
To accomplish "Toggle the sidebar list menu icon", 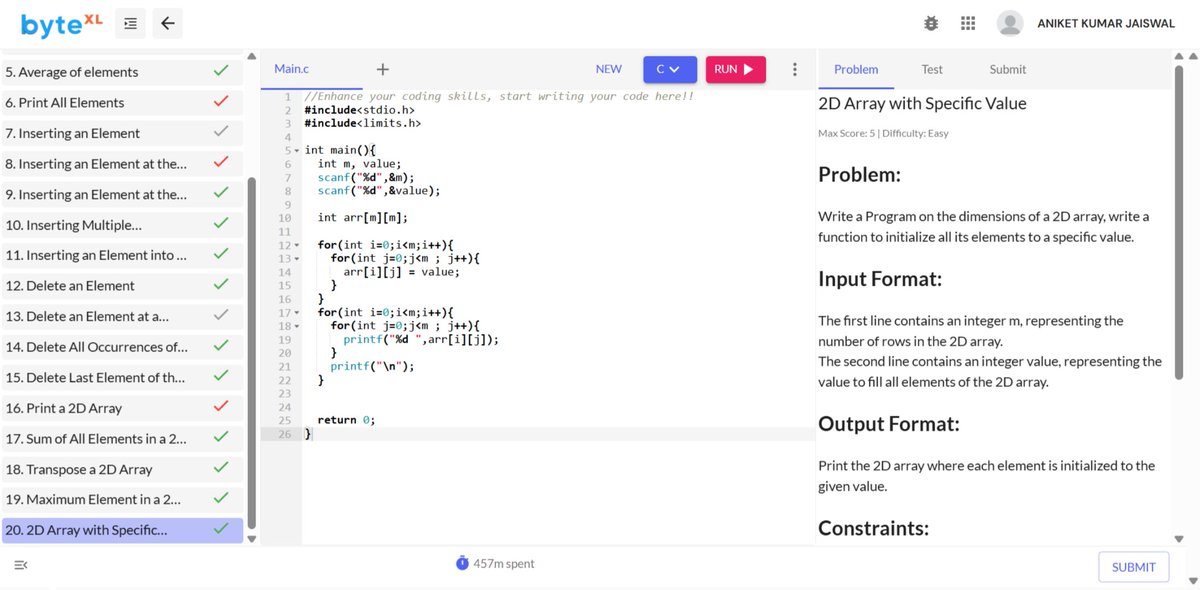I will [131, 24].
